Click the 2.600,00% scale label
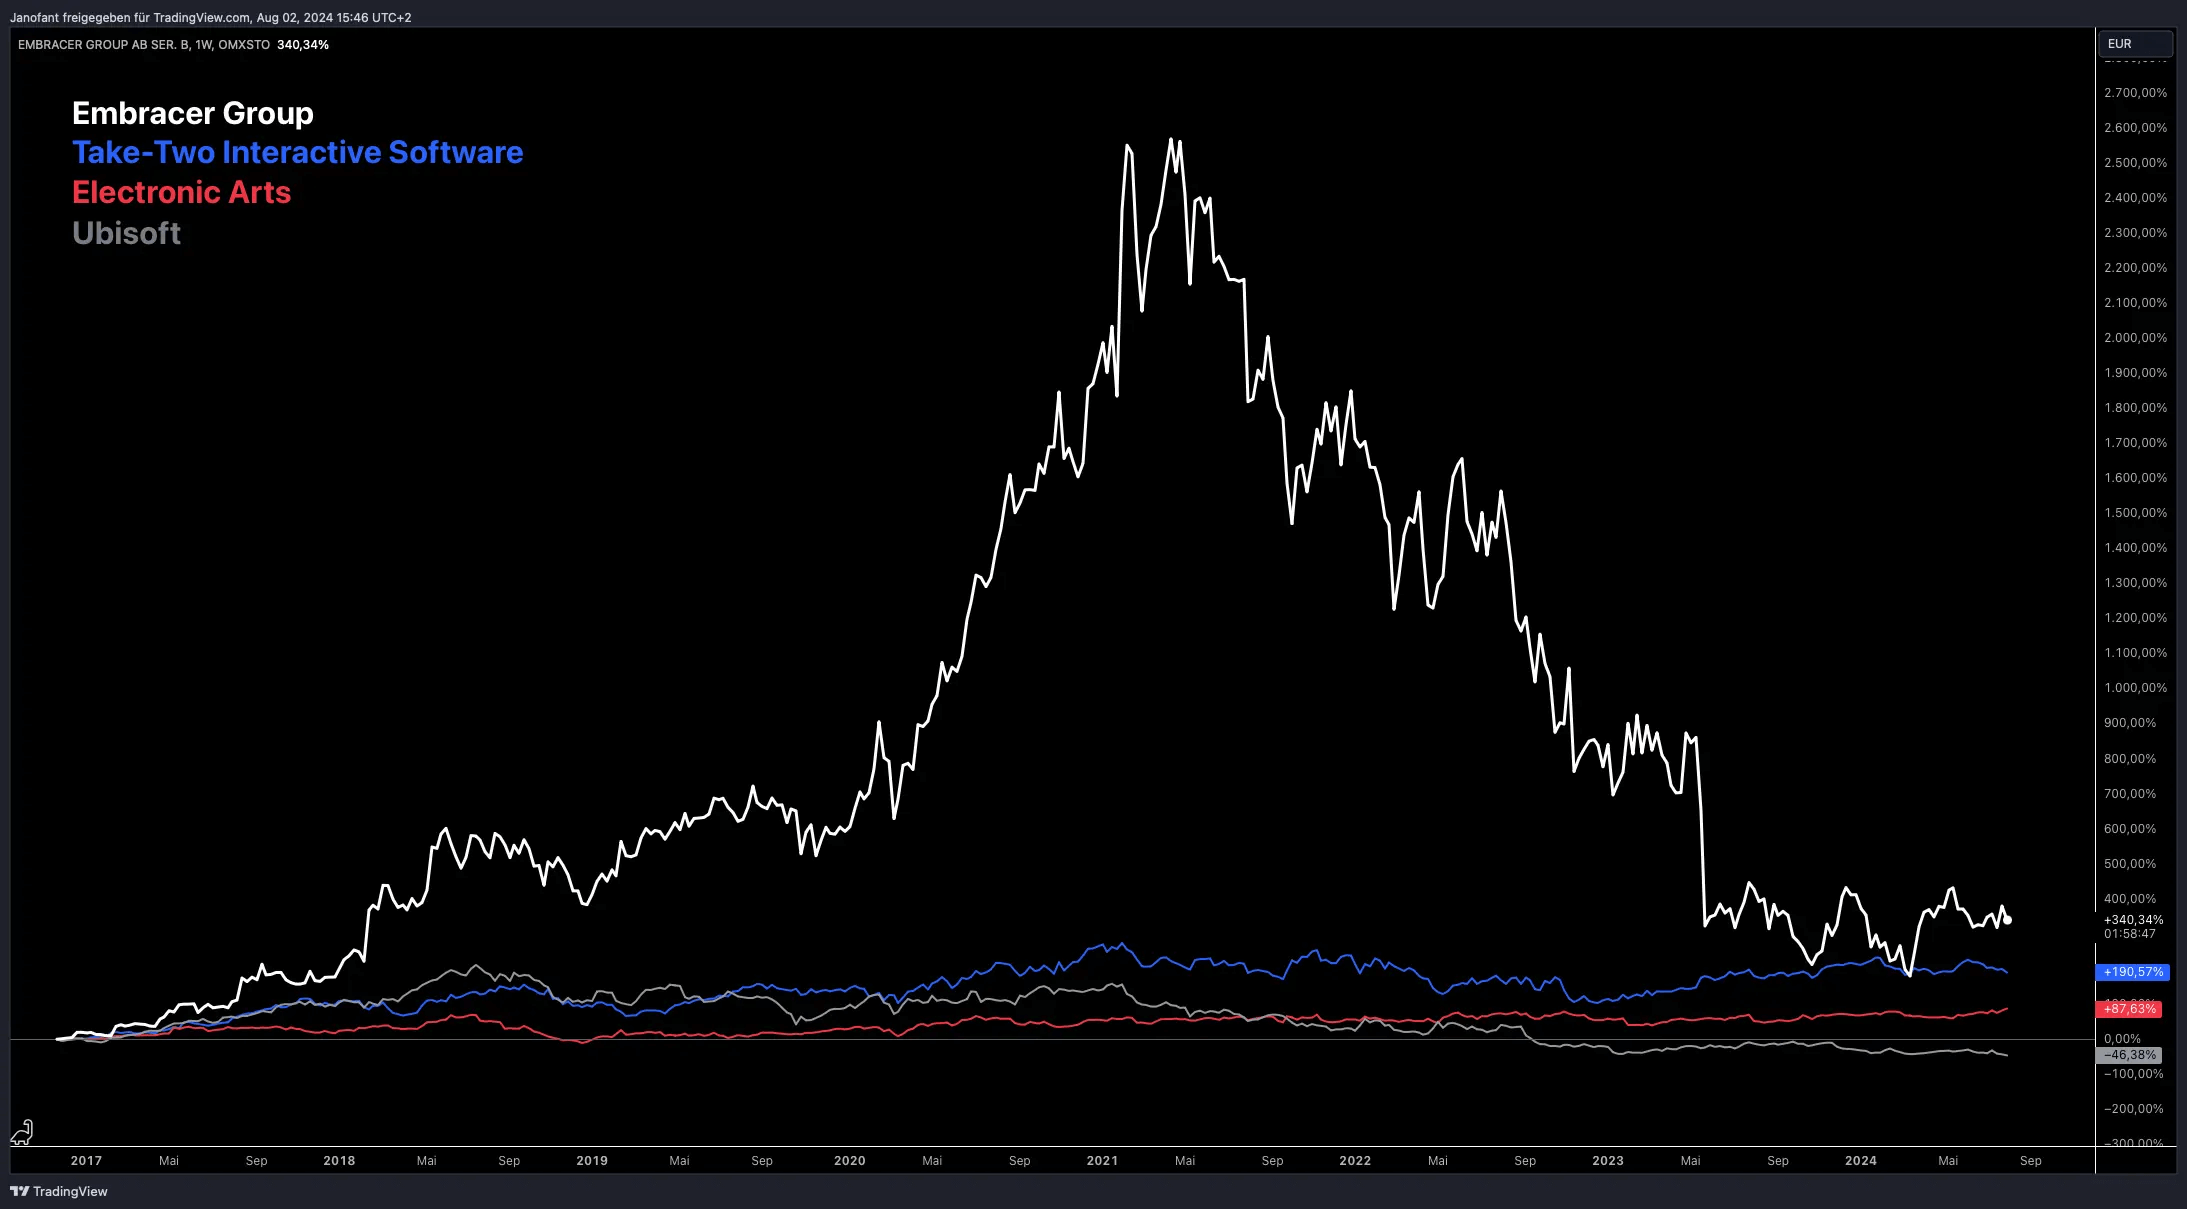Viewport: 2187px width, 1209px height. 2135,128
